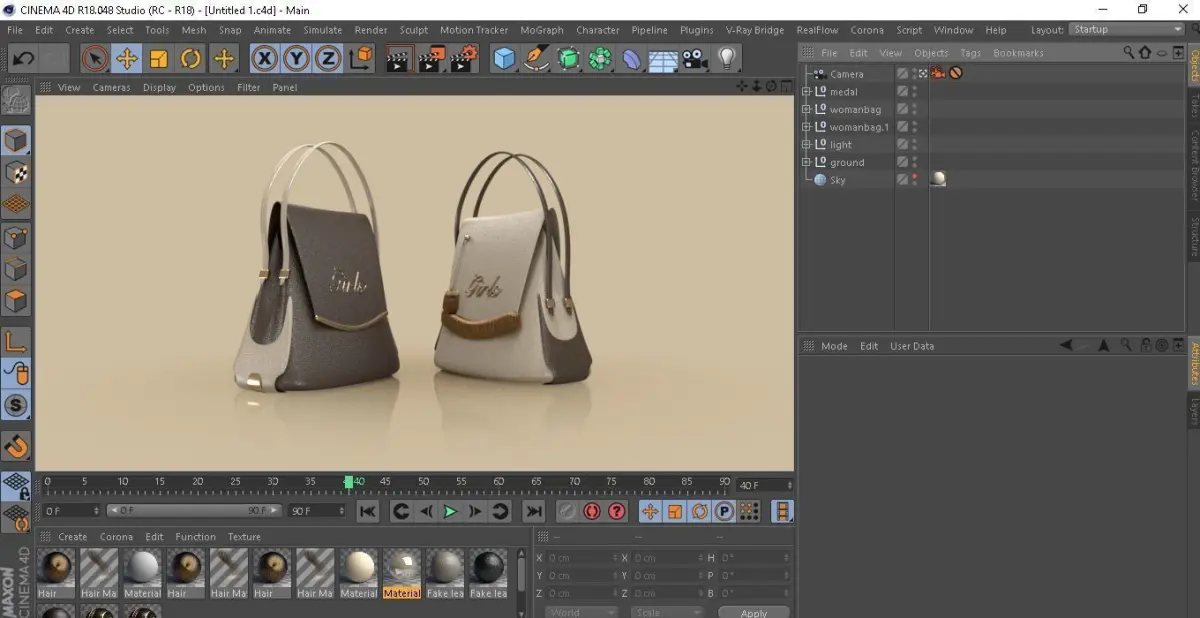The image size is (1200, 618).
Task: Switch to the Content Browser side tab
Action: tap(1193, 167)
